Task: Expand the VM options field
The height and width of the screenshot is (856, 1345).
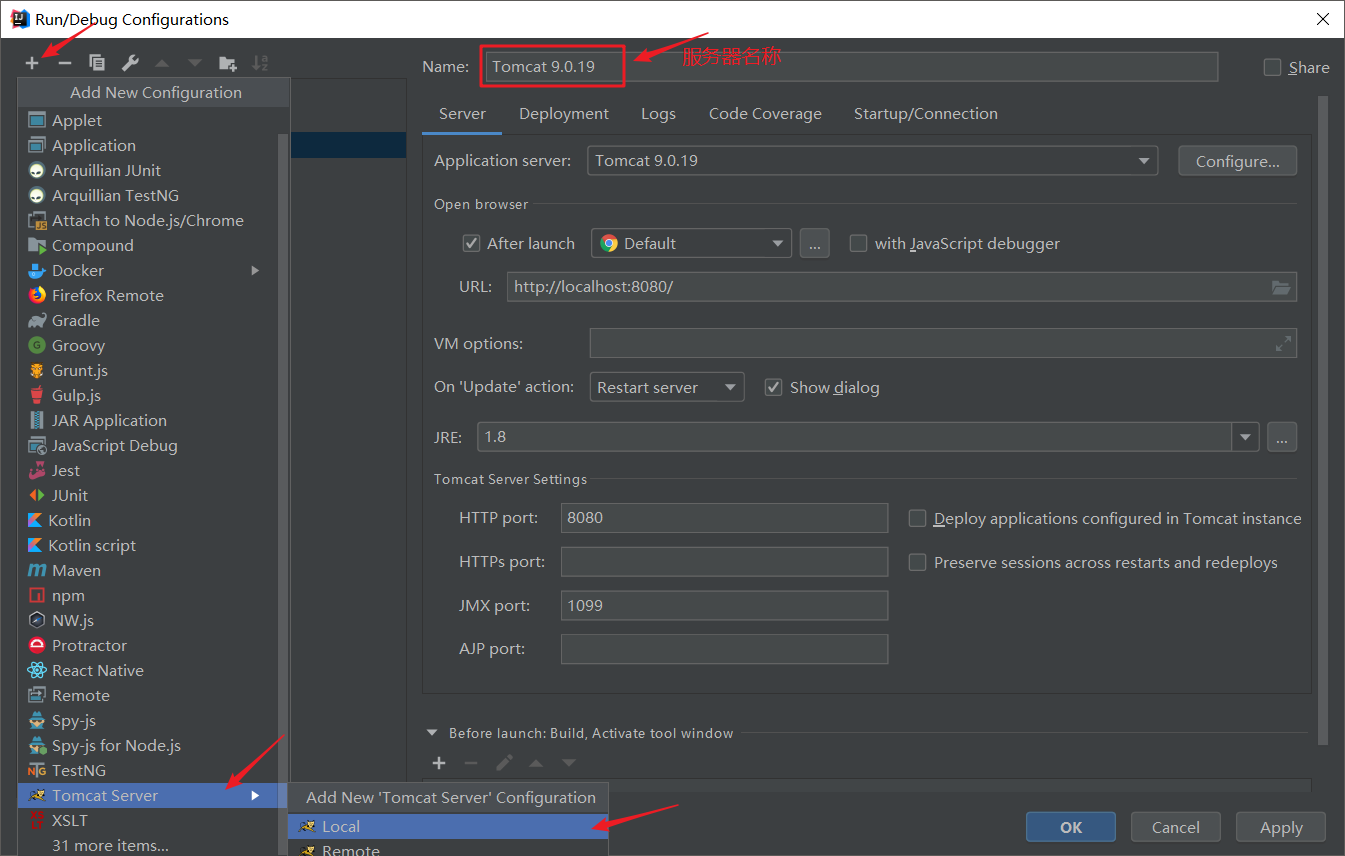Action: pyautogui.click(x=1283, y=343)
